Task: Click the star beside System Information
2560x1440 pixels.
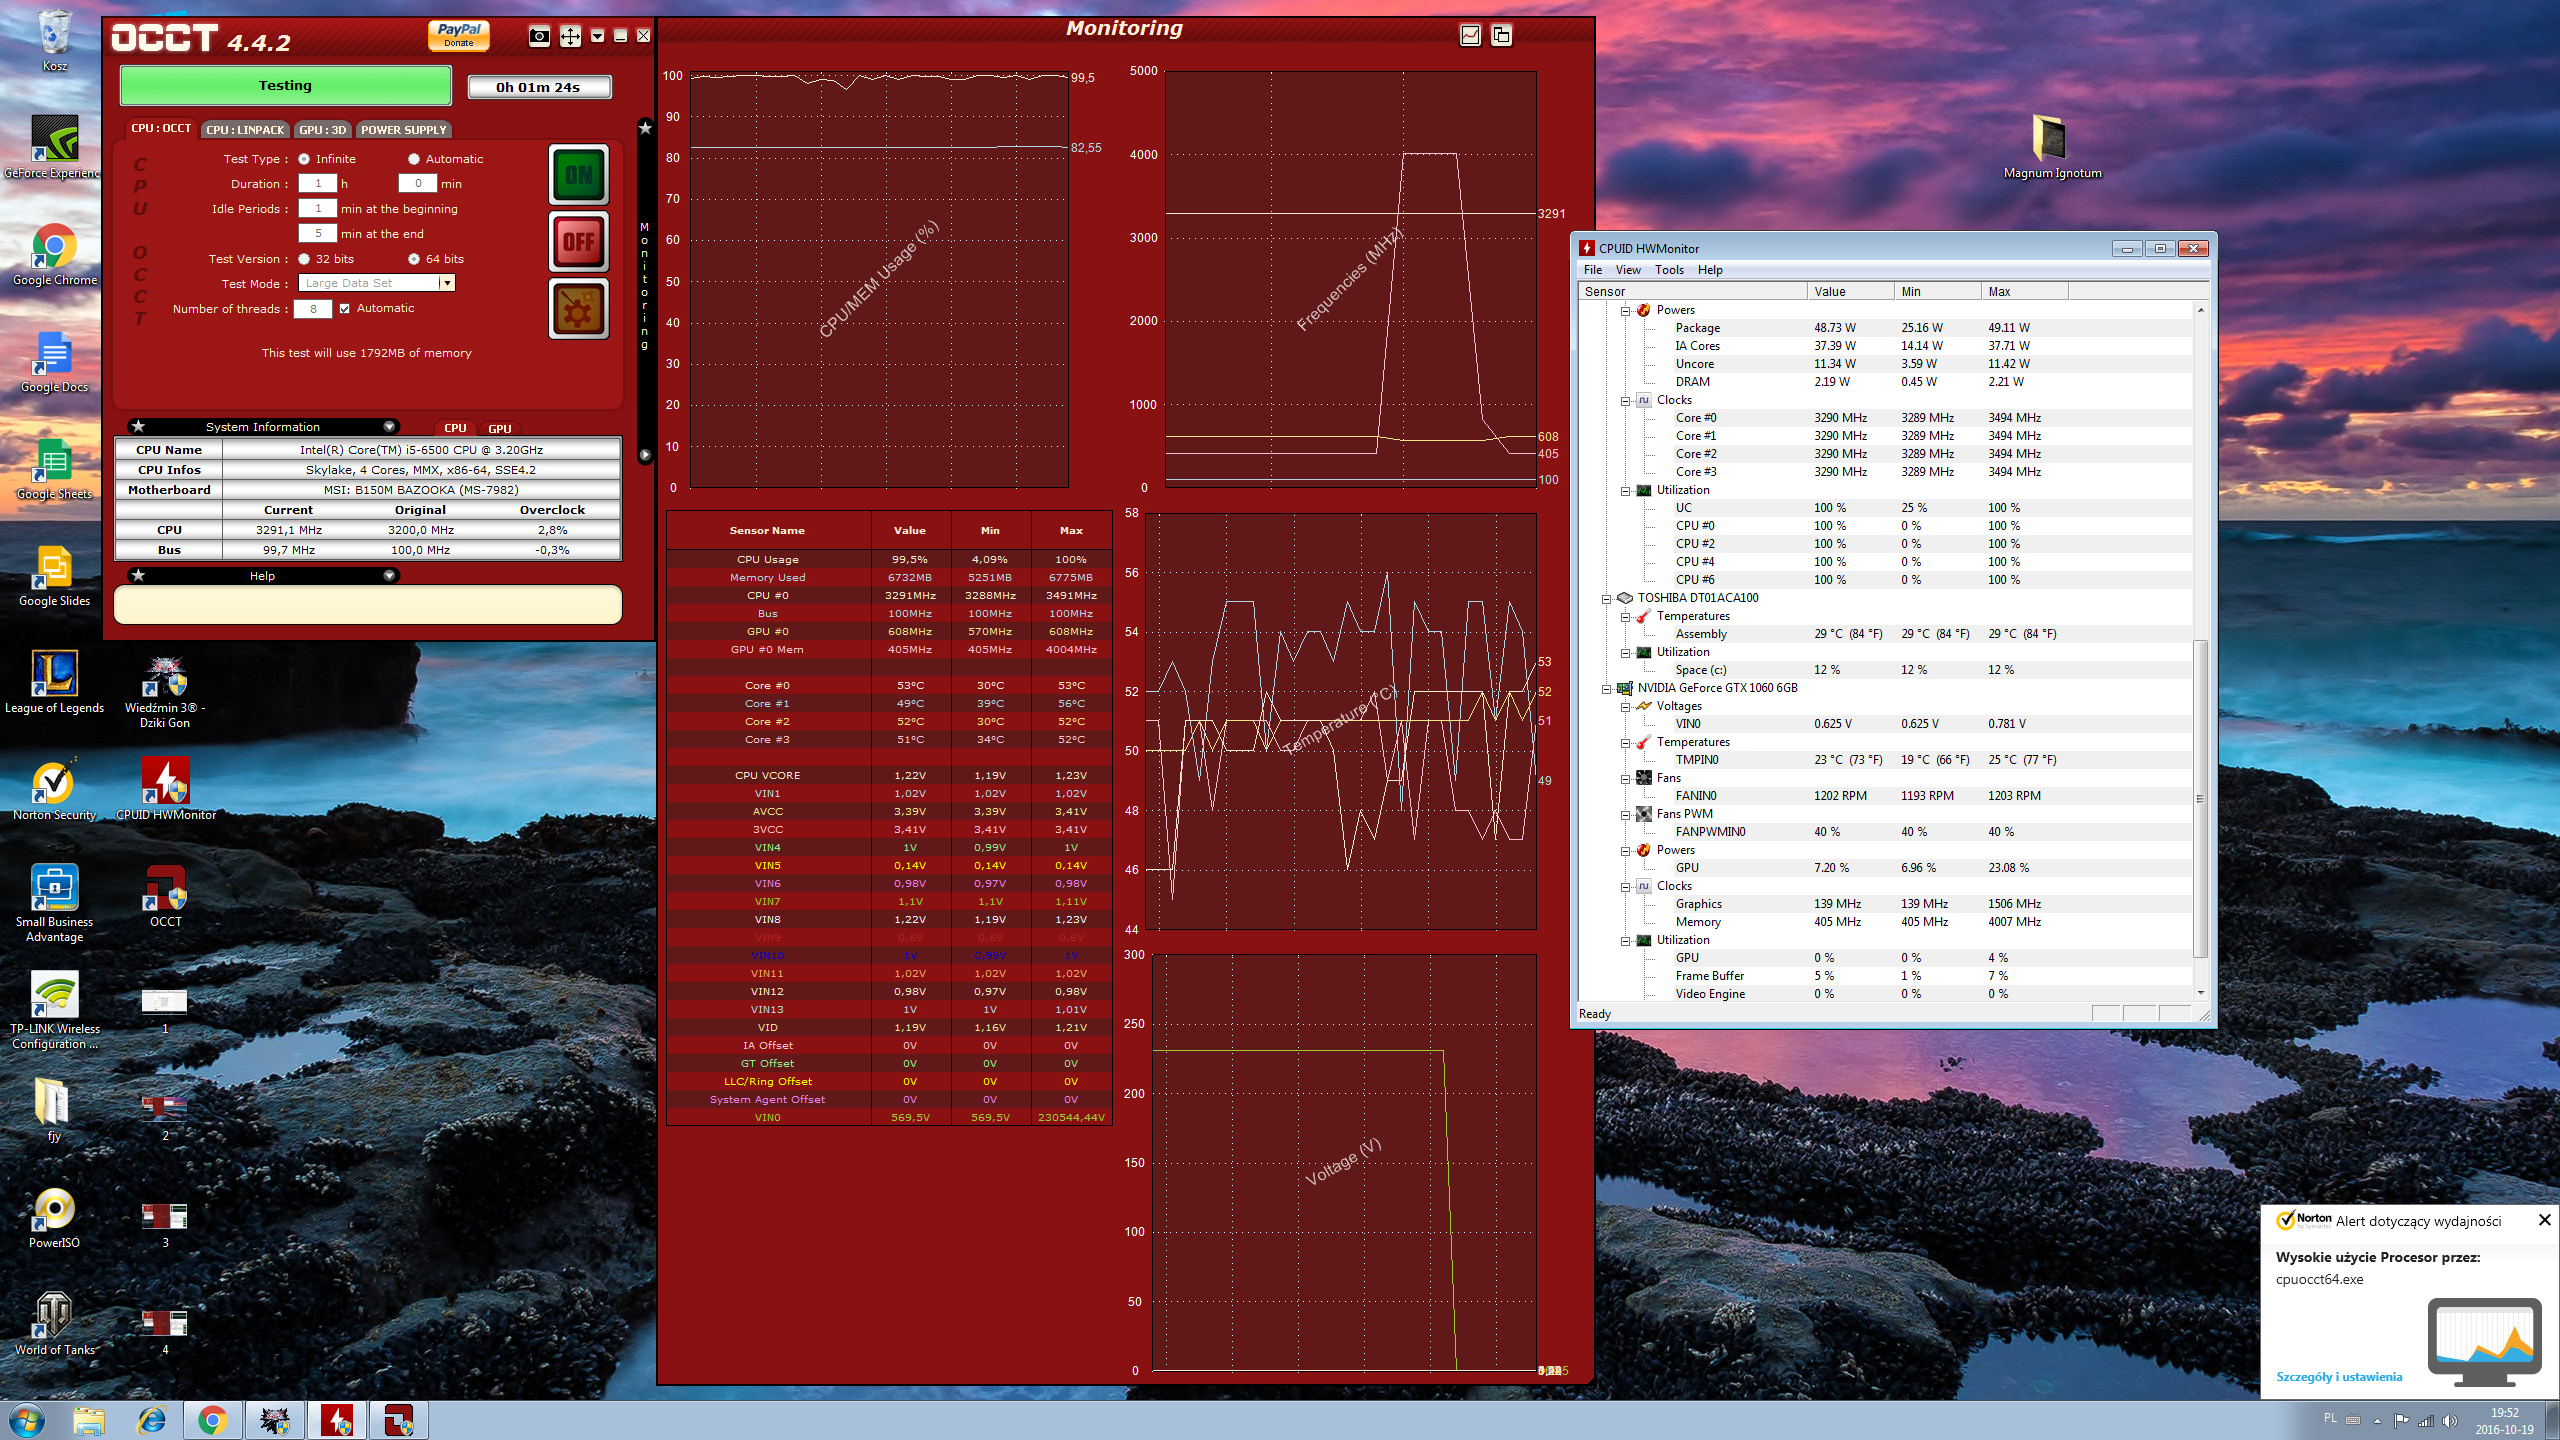Action: point(138,426)
